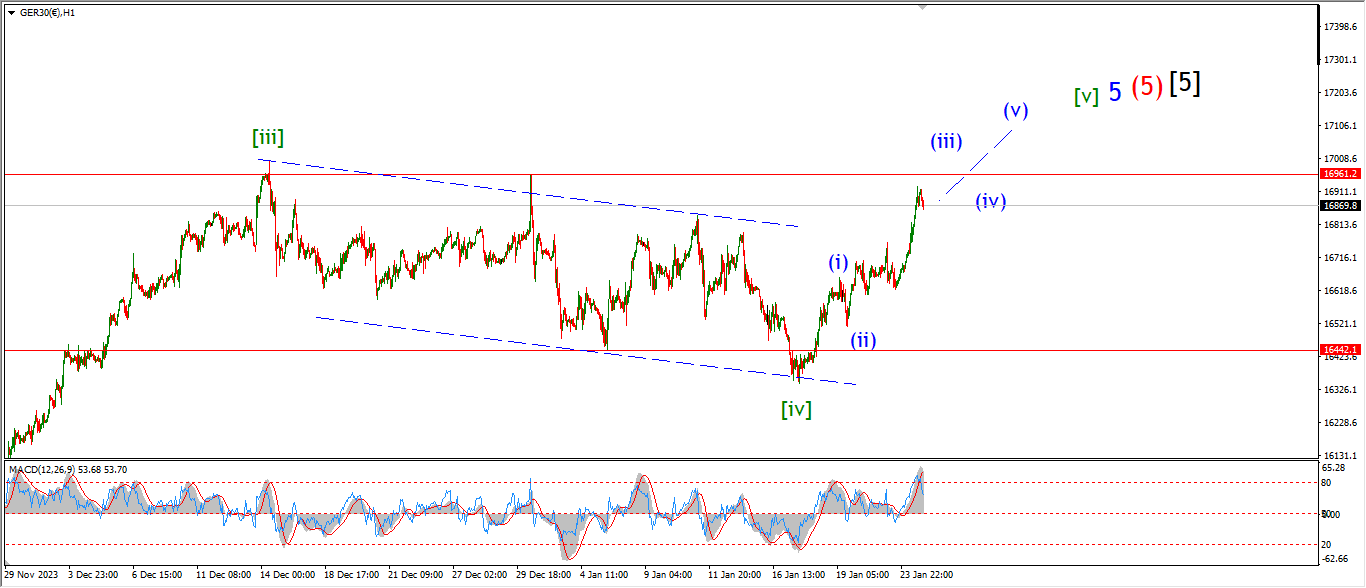
Task: Click the blue (i) wave label
Action: click(838, 263)
